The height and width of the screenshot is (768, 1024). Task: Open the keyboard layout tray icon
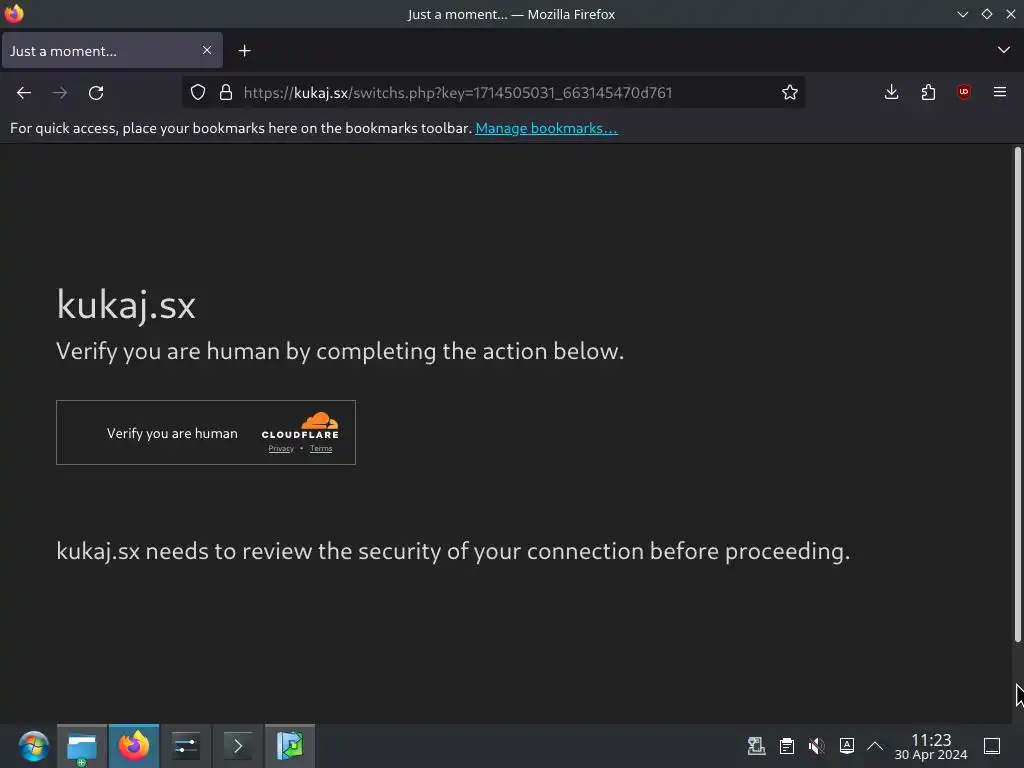click(x=846, y=746)
